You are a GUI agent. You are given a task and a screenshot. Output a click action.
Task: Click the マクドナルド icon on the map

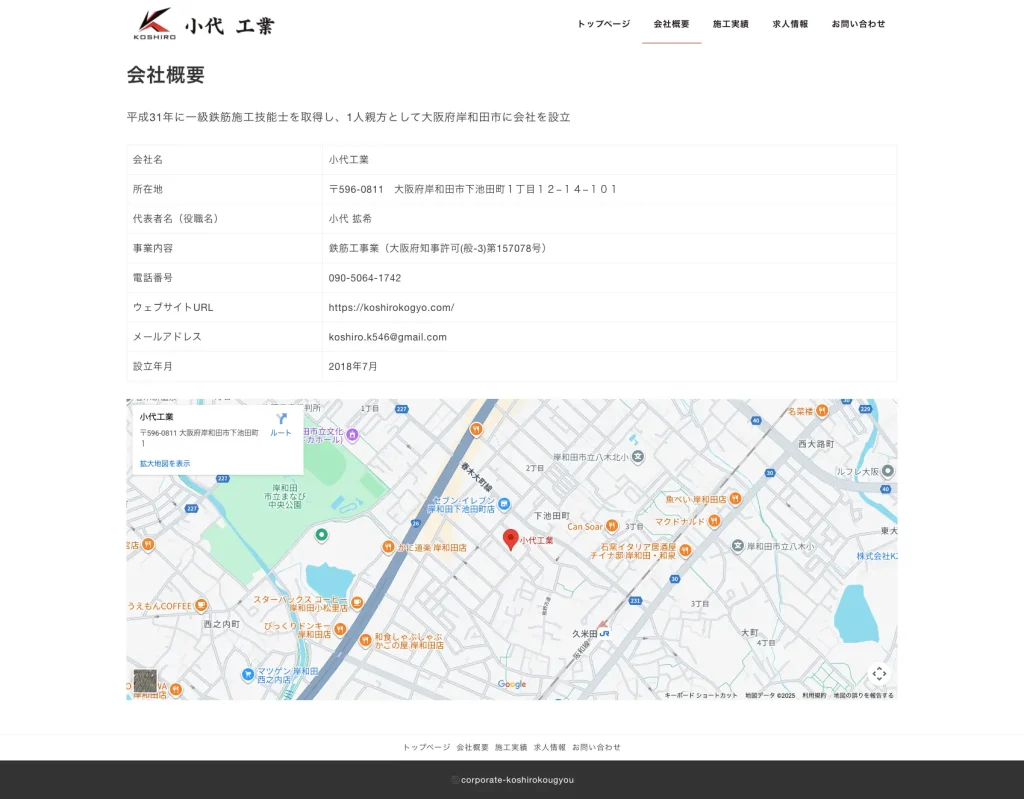713,520
